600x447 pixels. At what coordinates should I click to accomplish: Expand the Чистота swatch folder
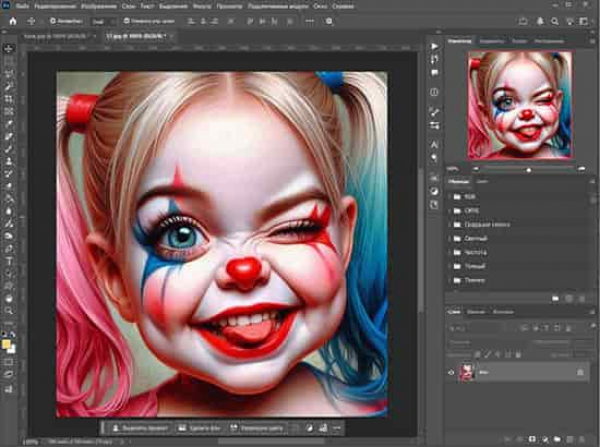(x=449, y=252)
